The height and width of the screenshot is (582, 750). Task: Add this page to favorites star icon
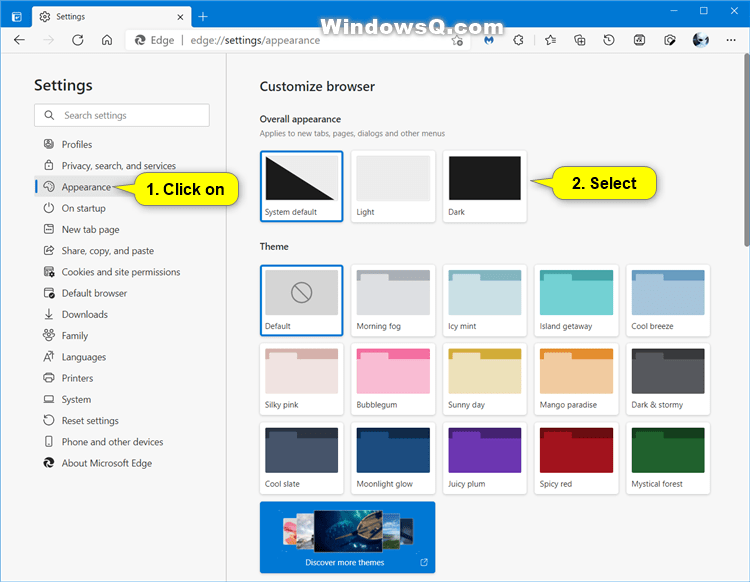457,41
